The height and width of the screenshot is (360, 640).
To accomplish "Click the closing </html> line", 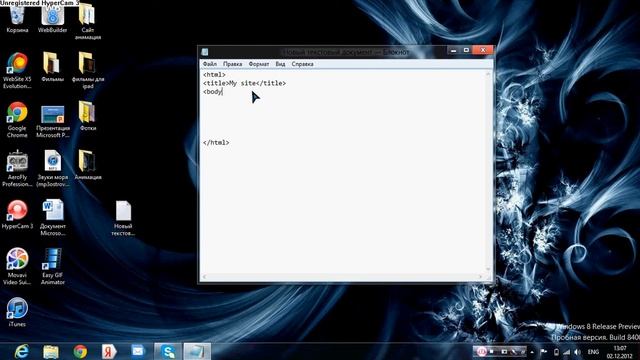I will coord(216,143).
